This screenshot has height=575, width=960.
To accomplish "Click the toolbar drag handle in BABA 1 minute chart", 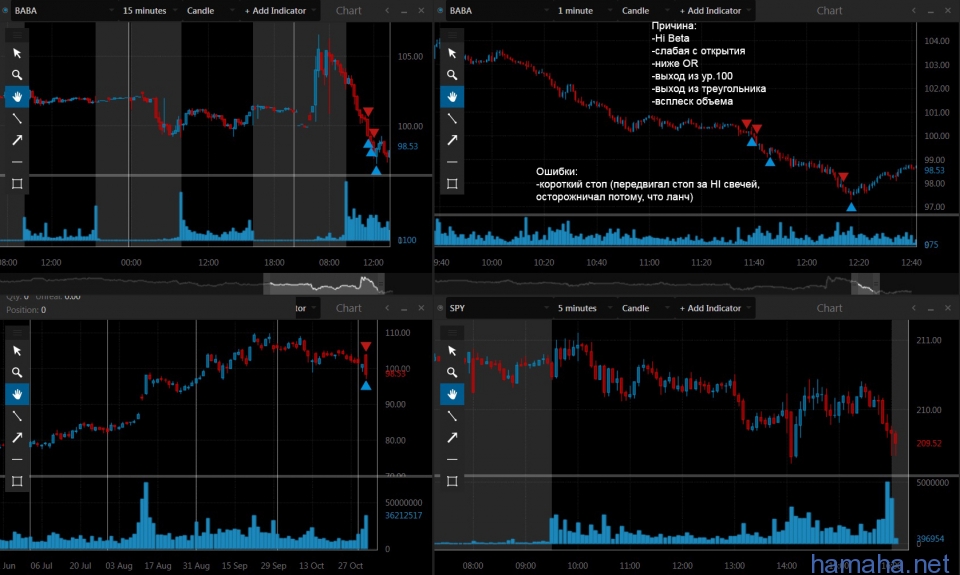I will click(452, 34).
